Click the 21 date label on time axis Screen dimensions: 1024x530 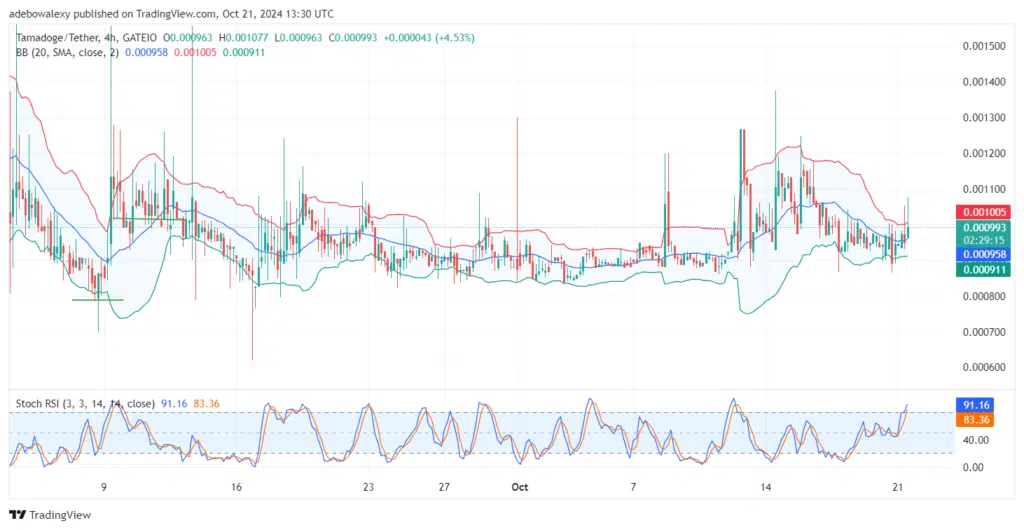(898, 487)
